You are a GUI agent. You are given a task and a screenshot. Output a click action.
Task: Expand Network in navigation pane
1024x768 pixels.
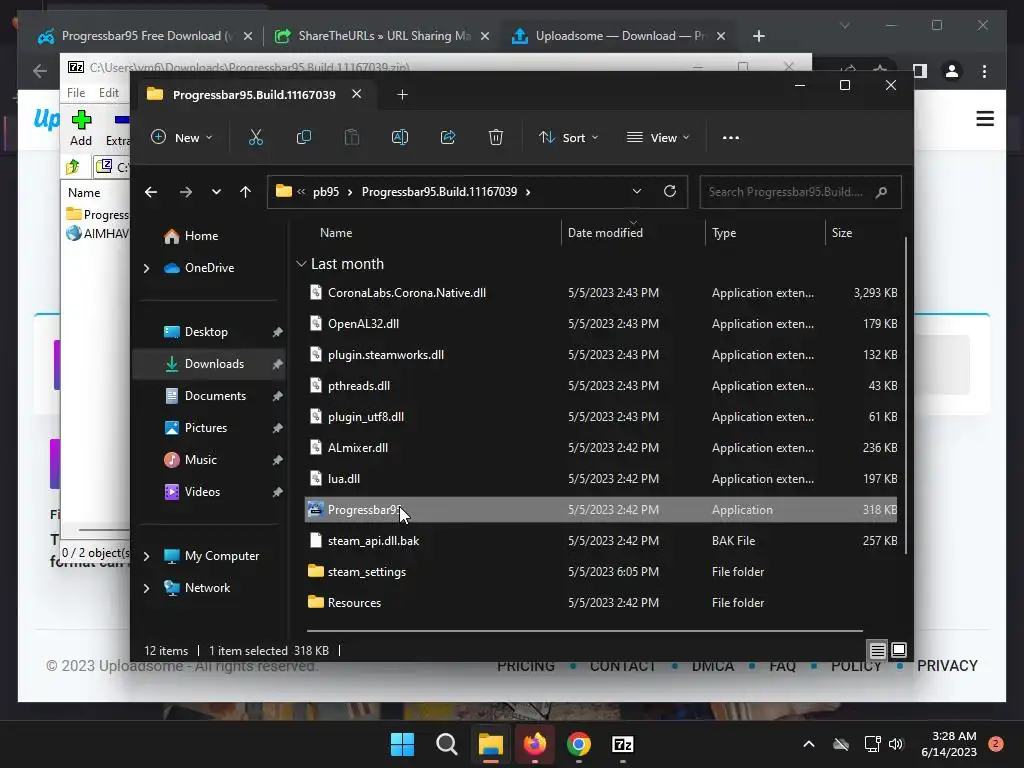click(x=146, y=588)
